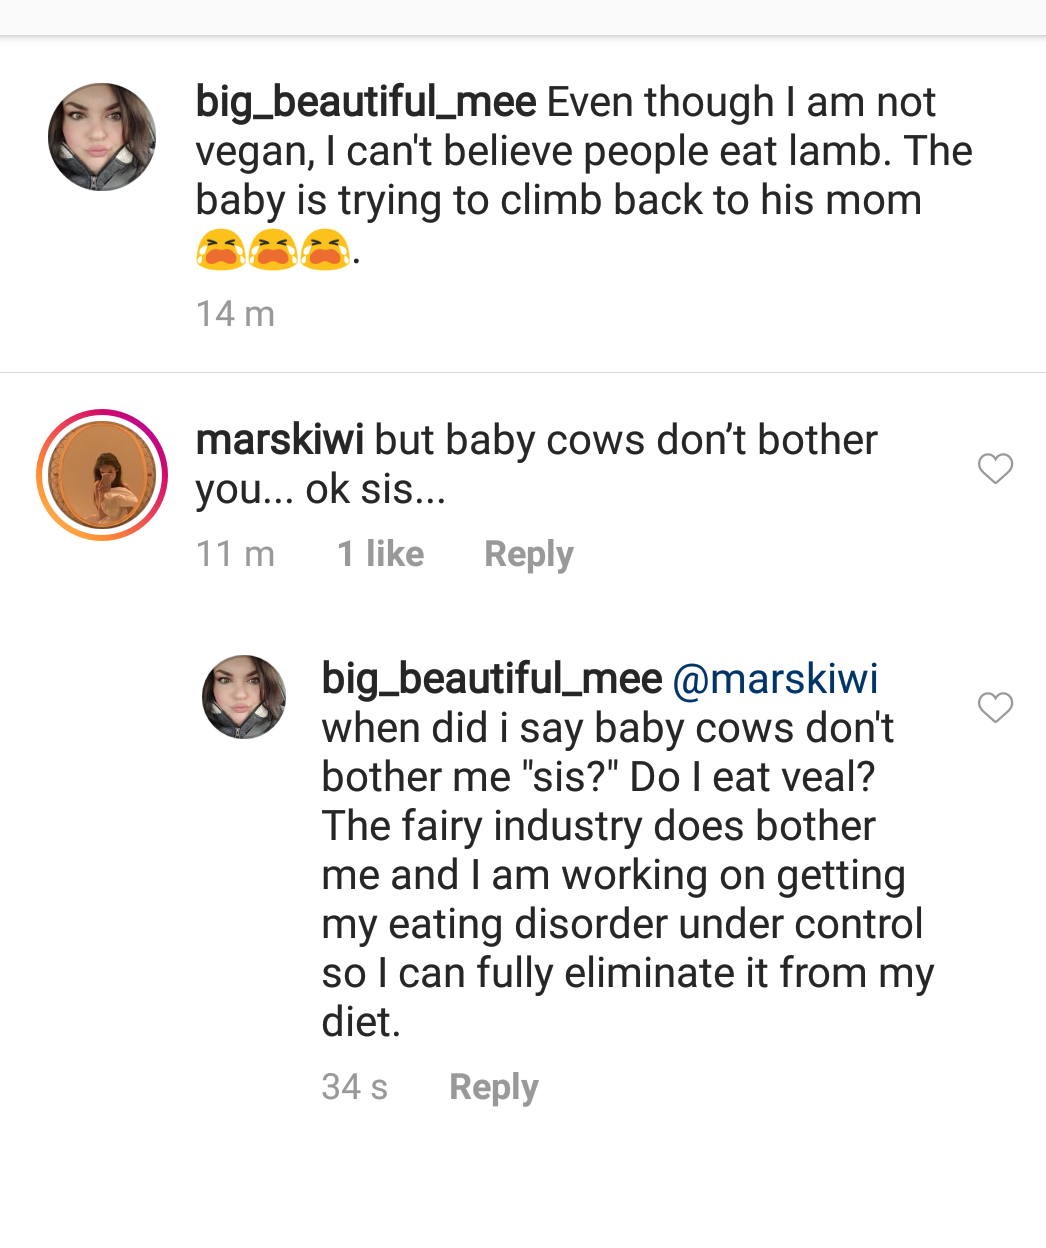Open the @marskiwi mention link
Viewport: 1046px width, 1248px height.
pyautogui.click(x=776, y=679)
